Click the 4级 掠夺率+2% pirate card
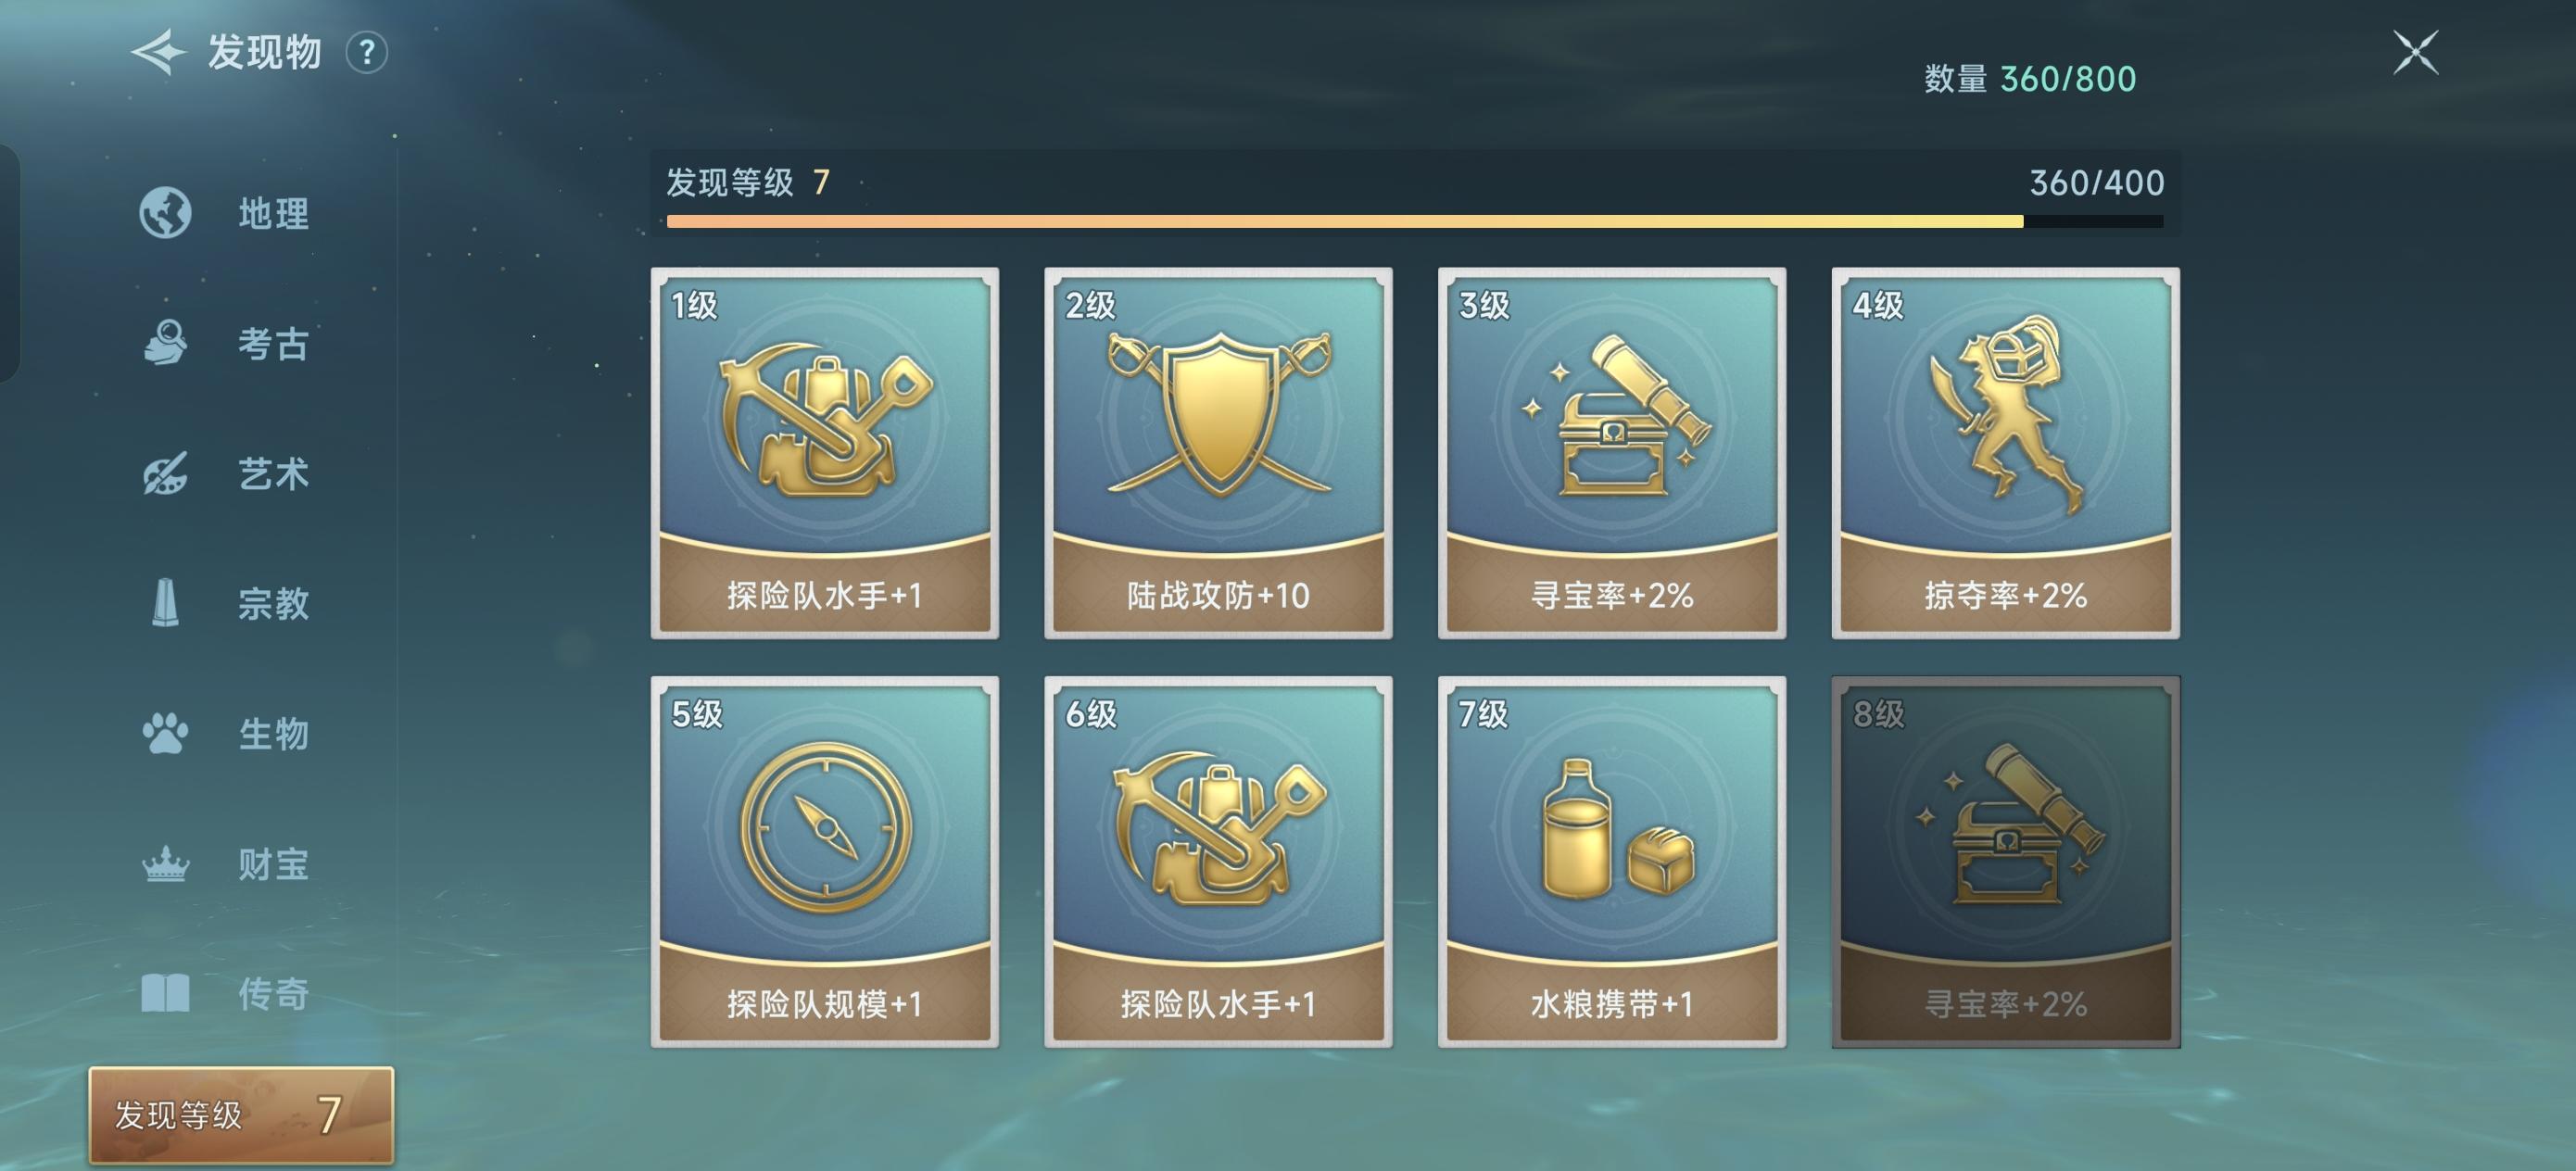This screenshot has width=2576, height=1171. (2006, 453)
